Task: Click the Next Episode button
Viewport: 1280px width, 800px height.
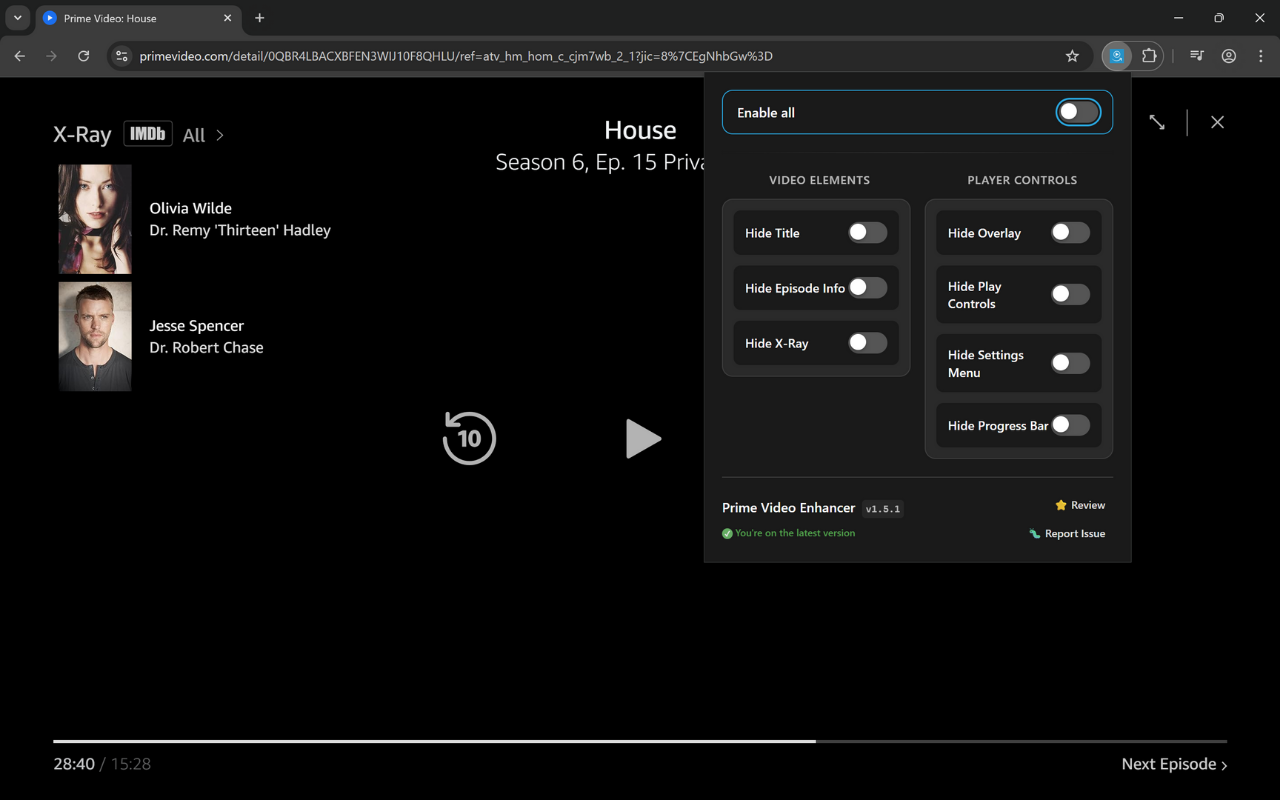Action: click(x=1174, y=764)
